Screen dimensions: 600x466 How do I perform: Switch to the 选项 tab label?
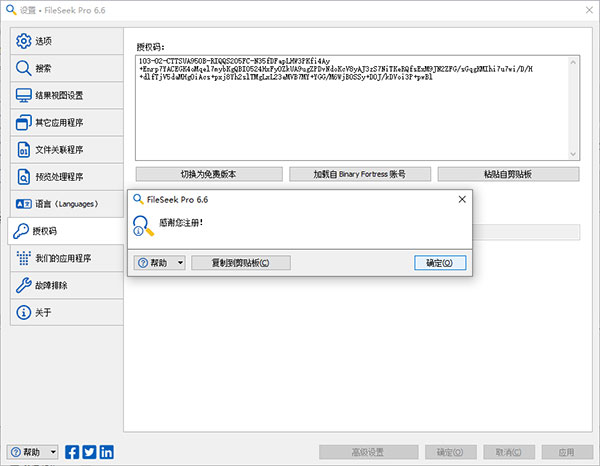tap(44, 41)
